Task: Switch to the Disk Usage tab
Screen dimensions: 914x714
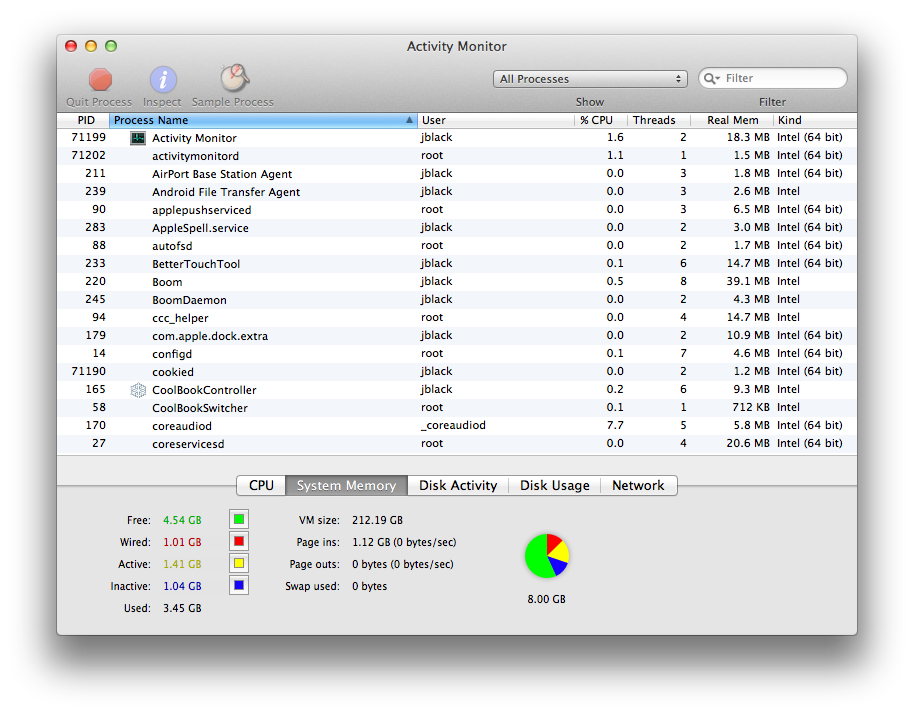Action: 554,486
